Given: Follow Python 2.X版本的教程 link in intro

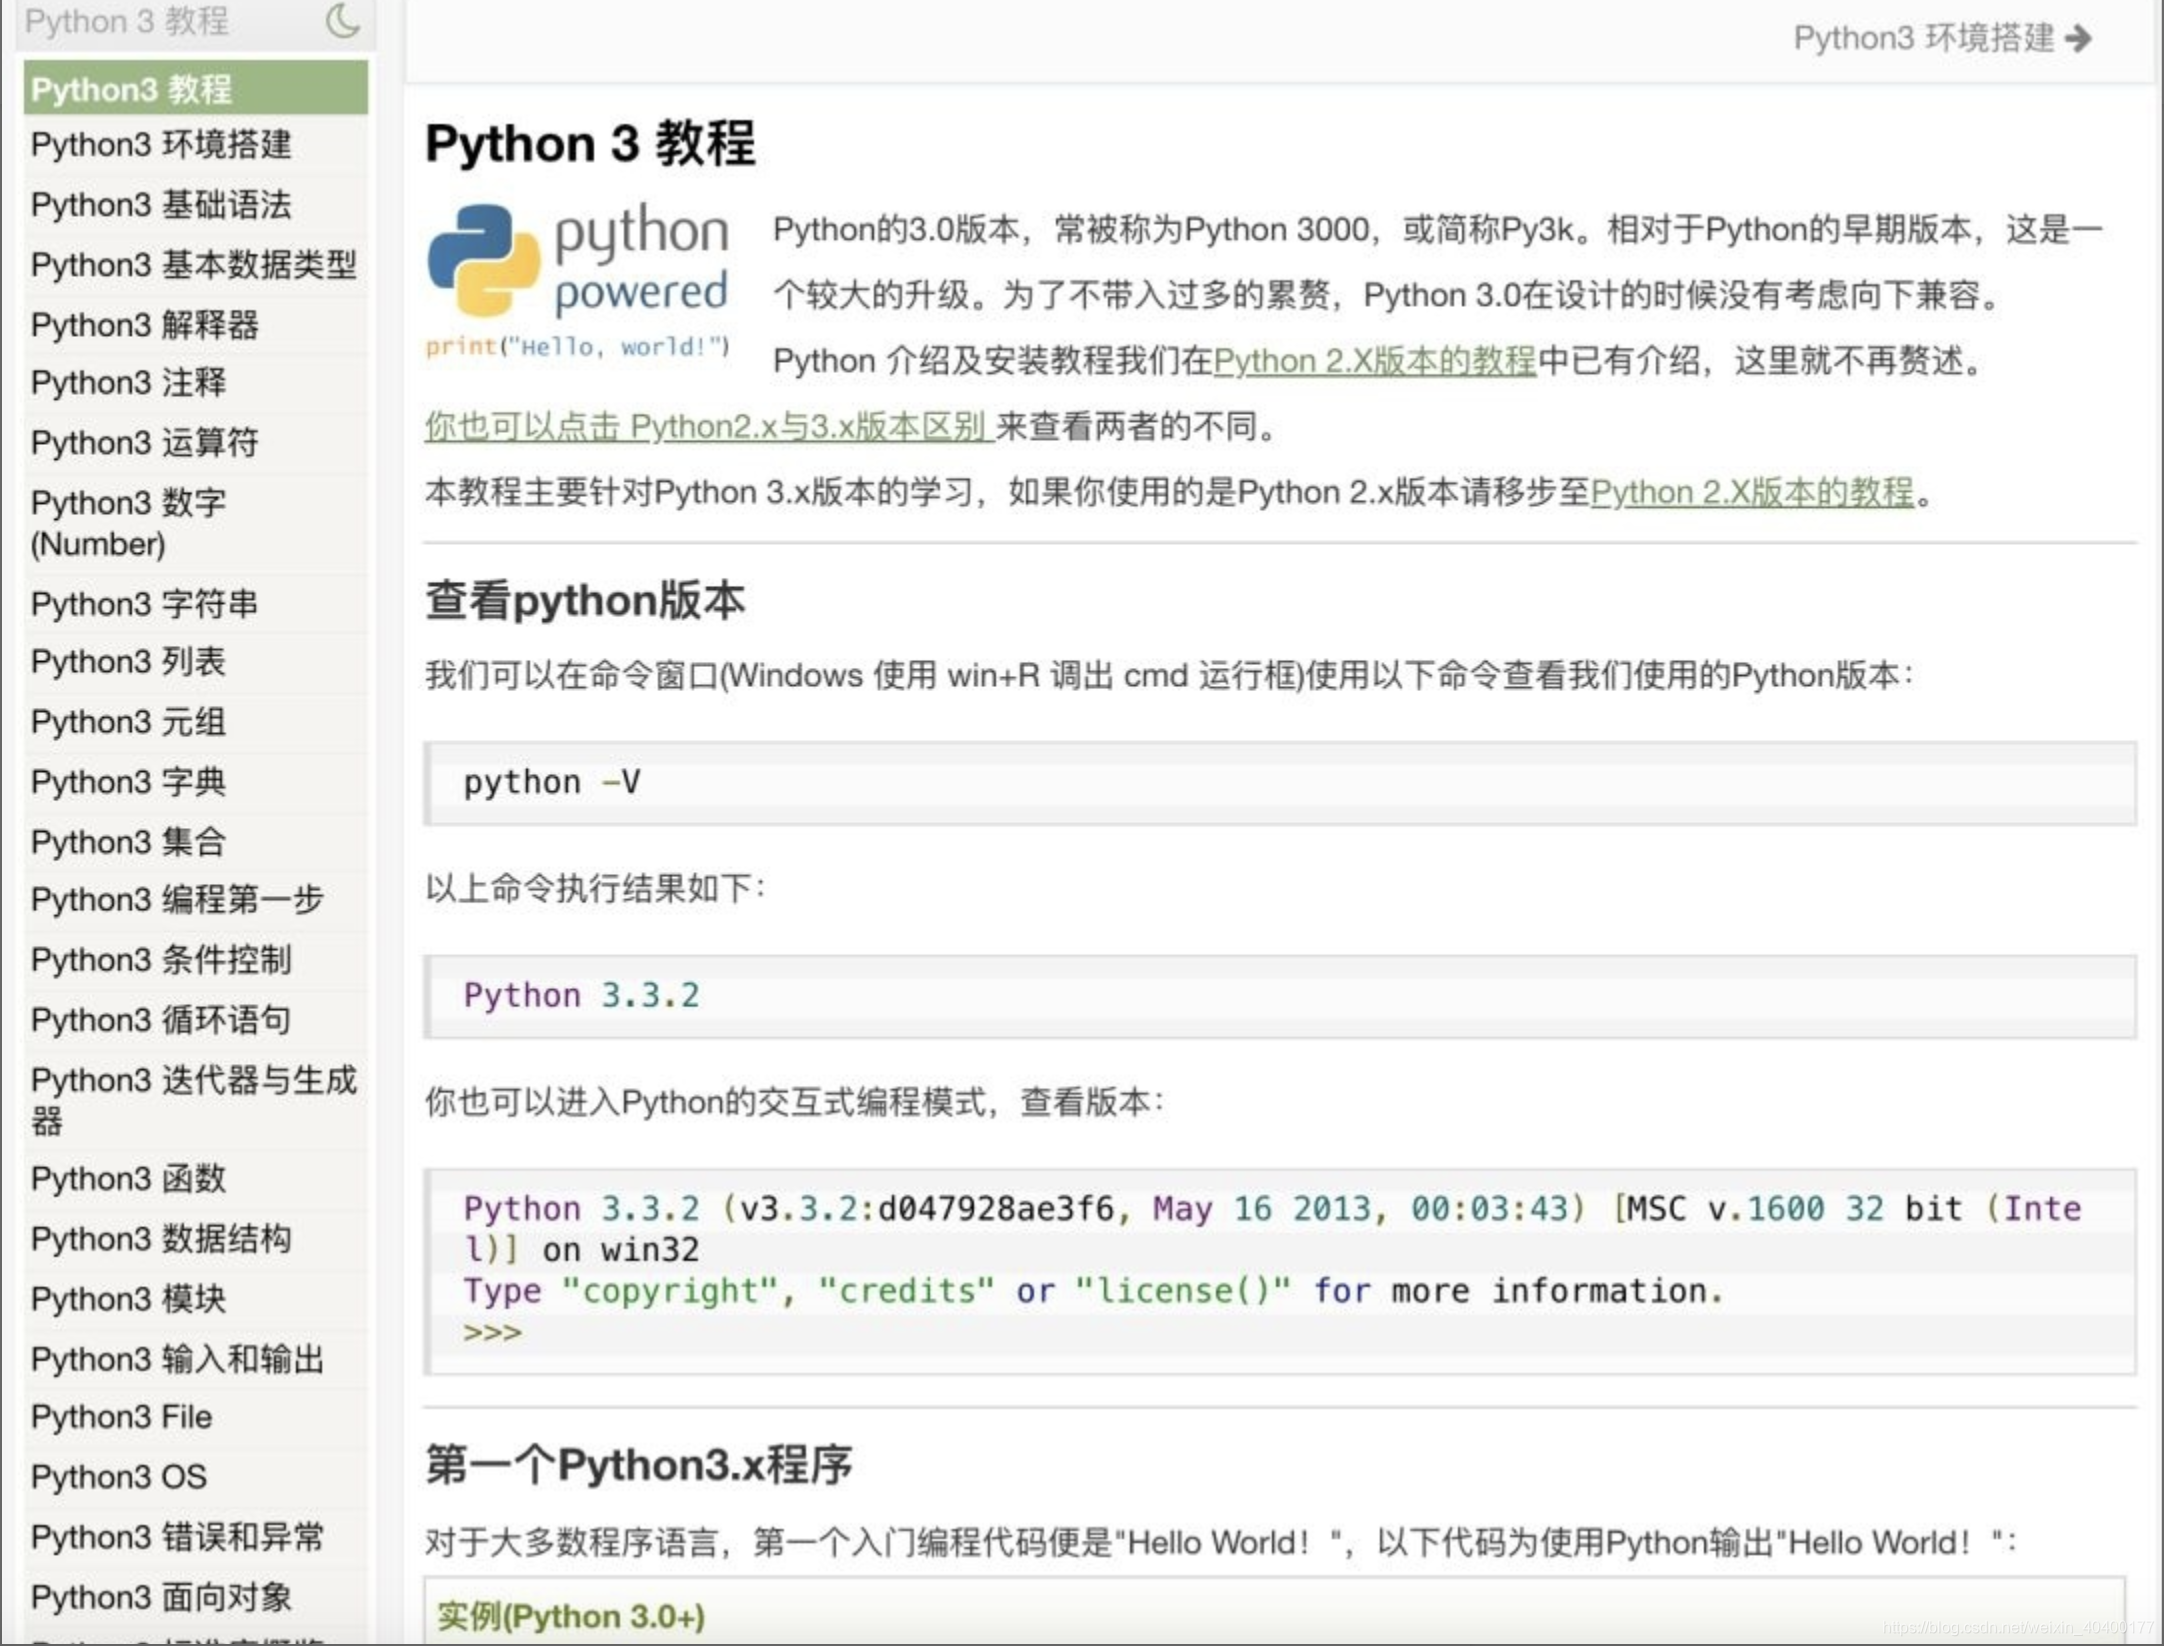Looking at the screenshot, I should 1374,361.
